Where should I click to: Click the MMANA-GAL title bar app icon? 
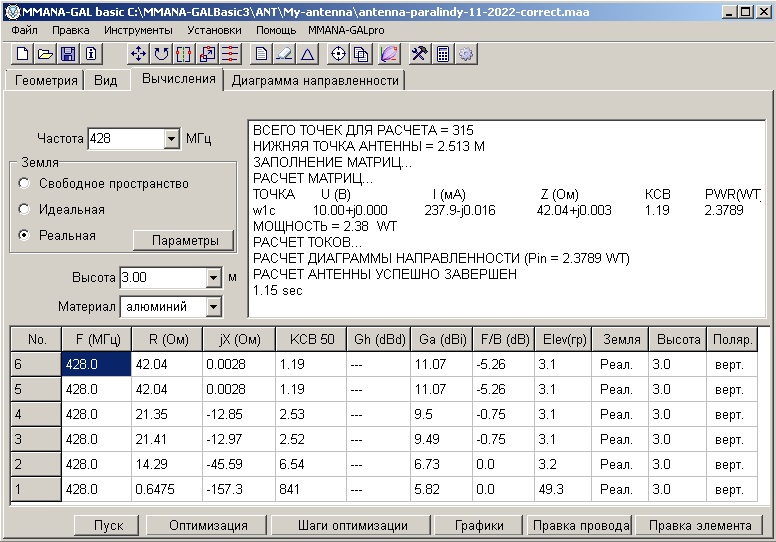coord(12,11)
